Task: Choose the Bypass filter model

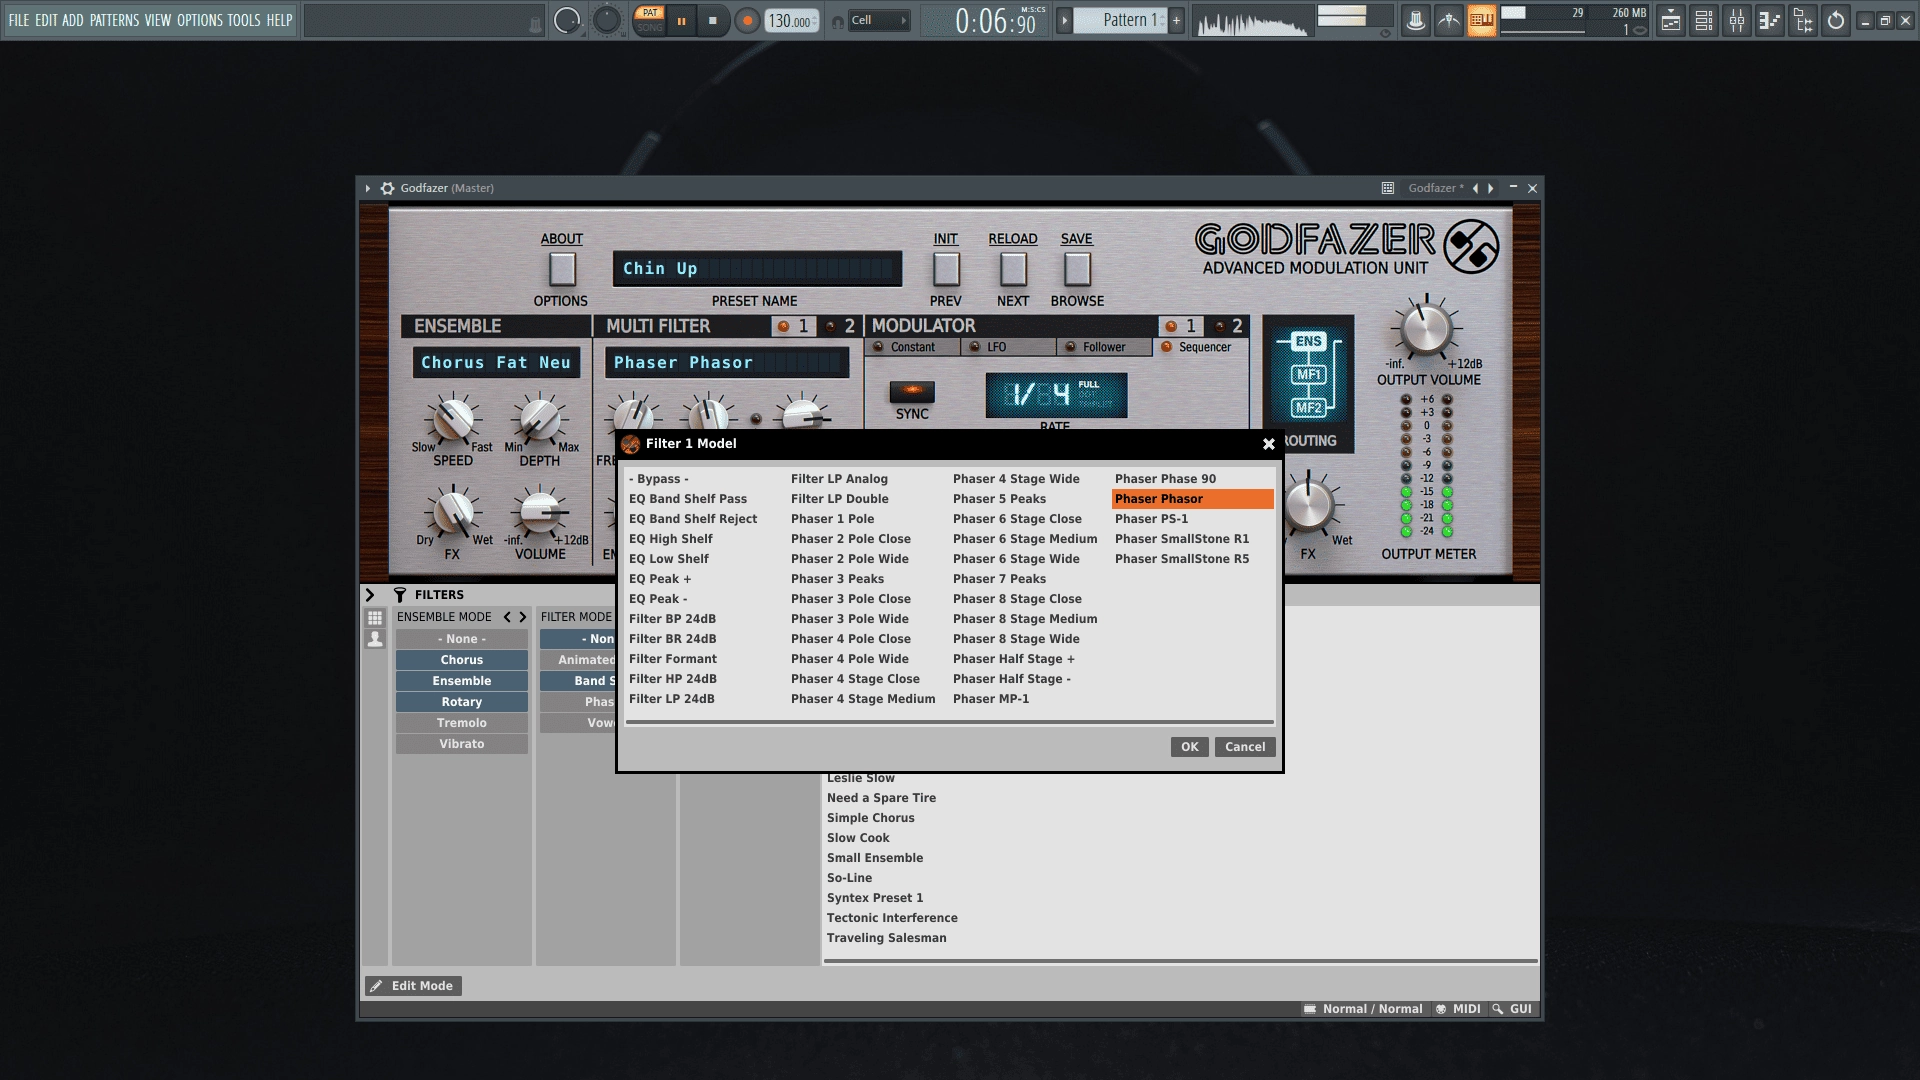Action: click(706, 479)
